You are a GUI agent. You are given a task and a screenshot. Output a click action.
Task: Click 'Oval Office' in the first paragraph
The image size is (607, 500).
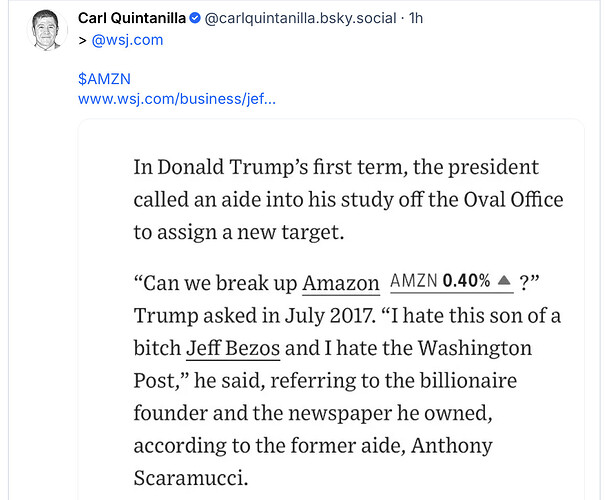pos(513,200)
